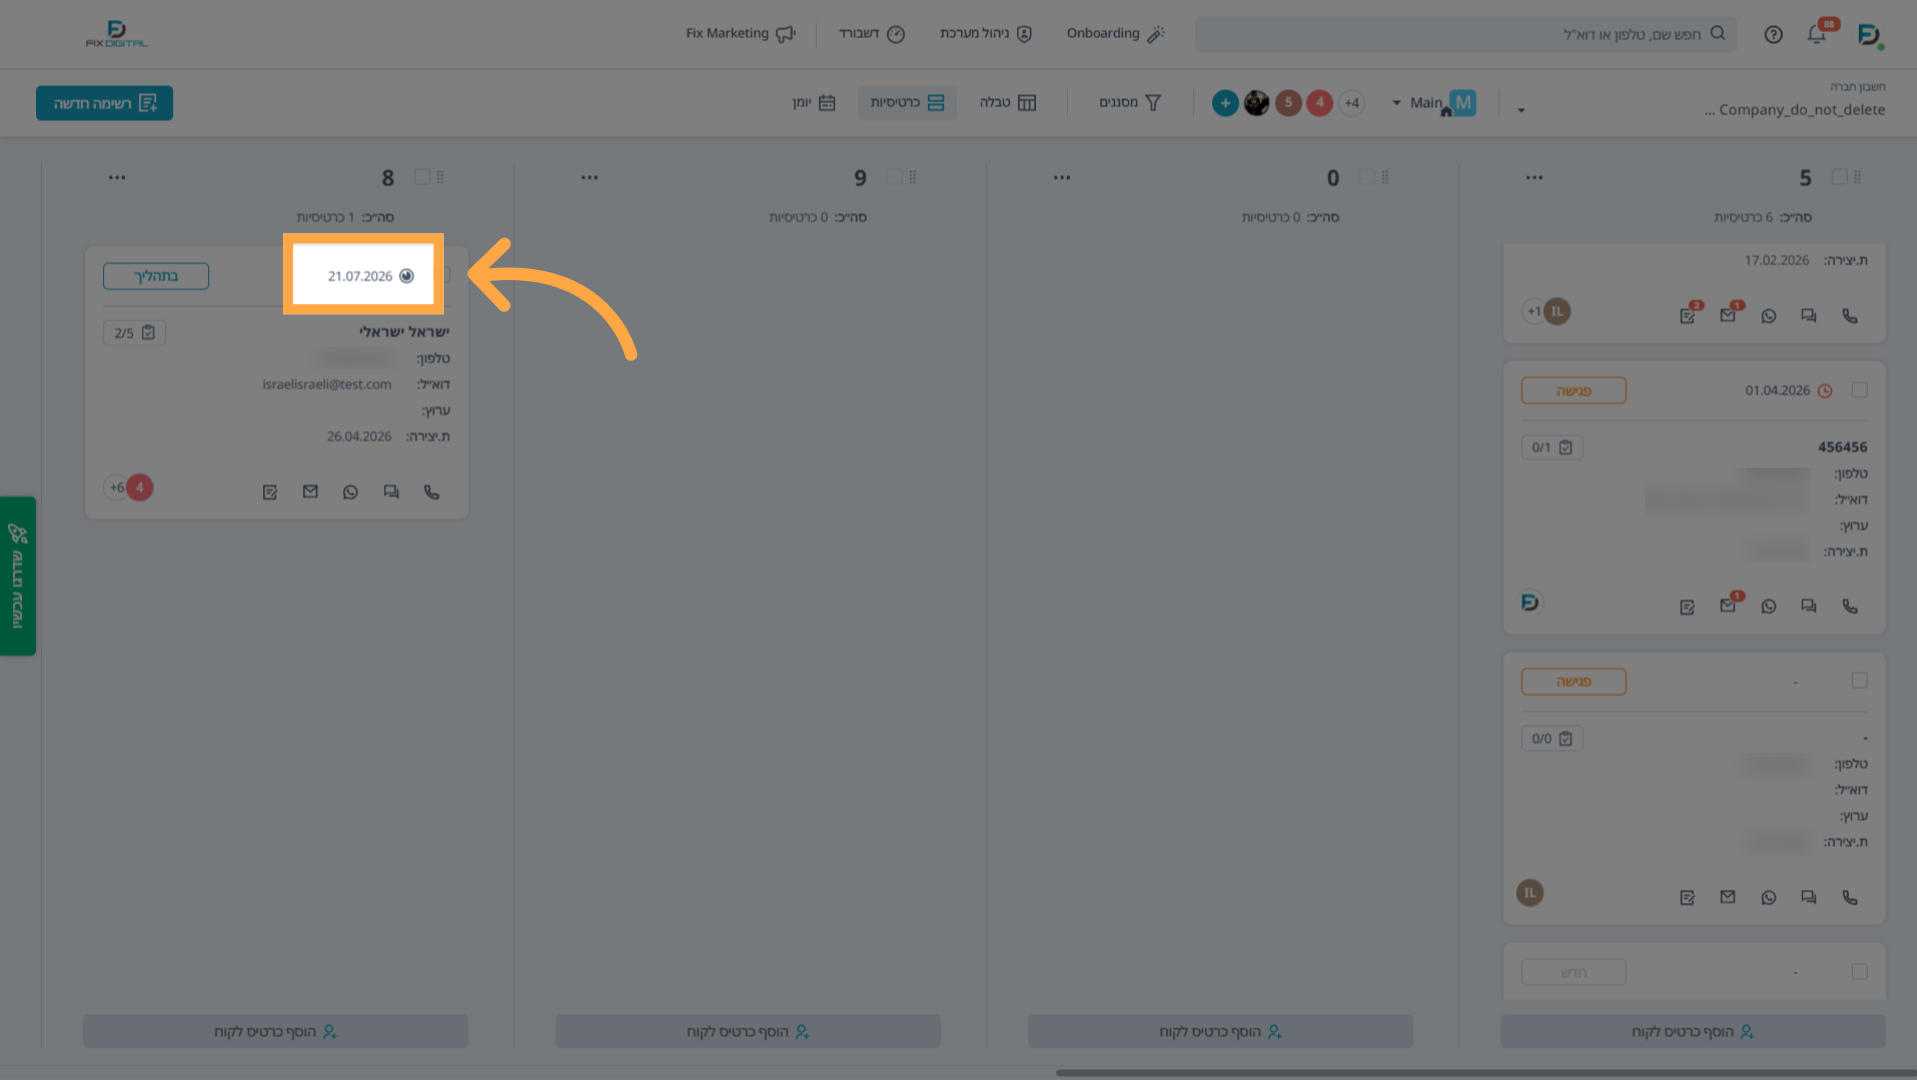The width and height of the screenshot is (1917, 1080).
Task: Click the phone icon on ישראל ישראלי card
Action: point(431,492)
